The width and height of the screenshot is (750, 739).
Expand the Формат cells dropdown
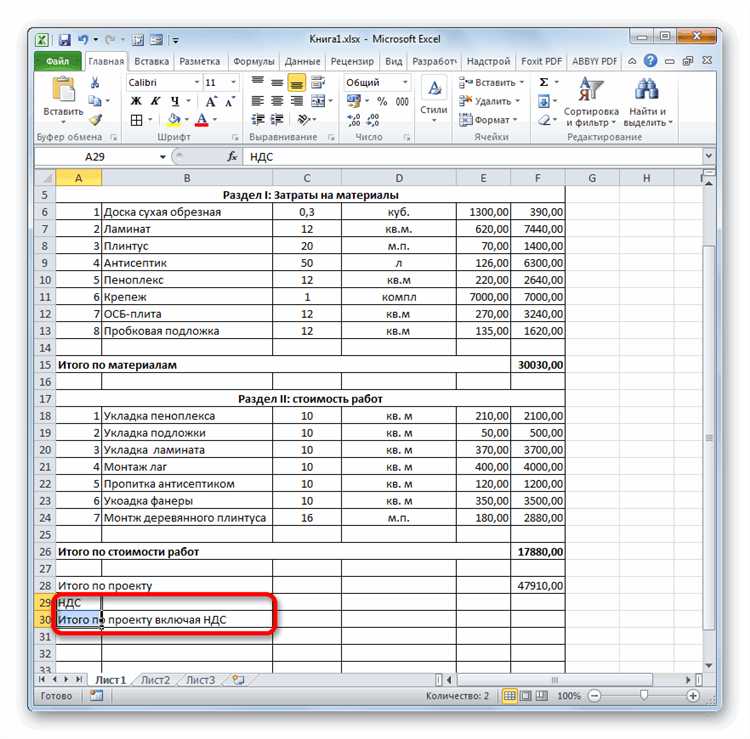coord(515,120)
